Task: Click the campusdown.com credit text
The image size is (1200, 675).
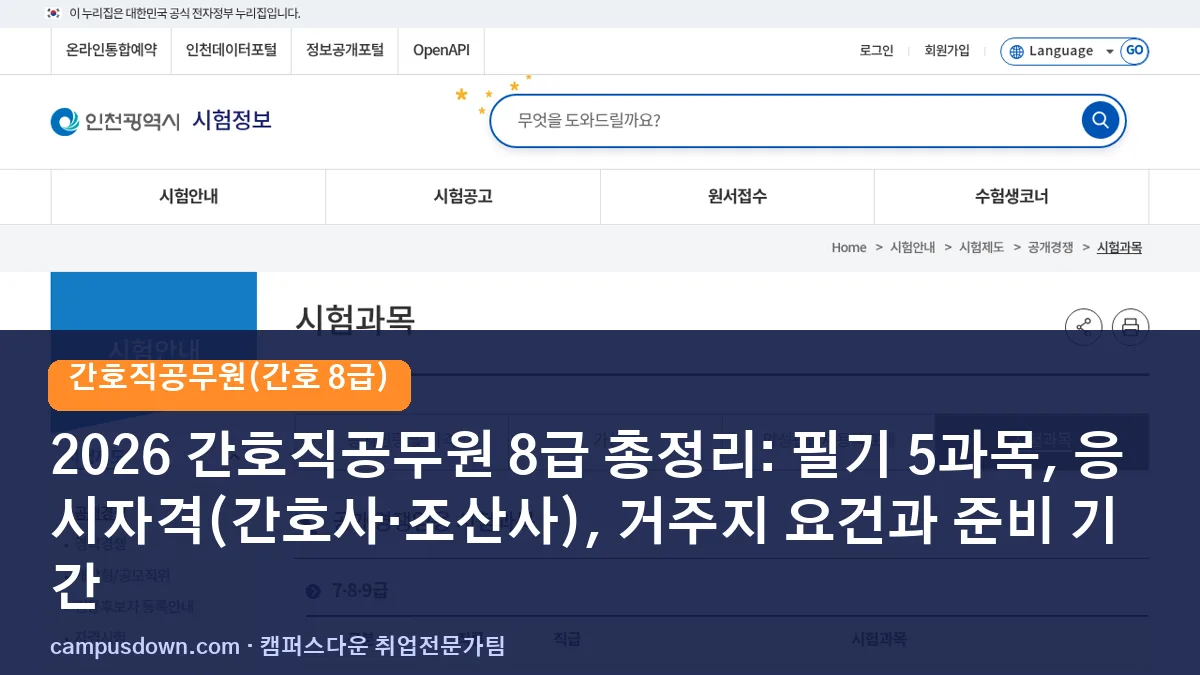Action: point(277,646)
